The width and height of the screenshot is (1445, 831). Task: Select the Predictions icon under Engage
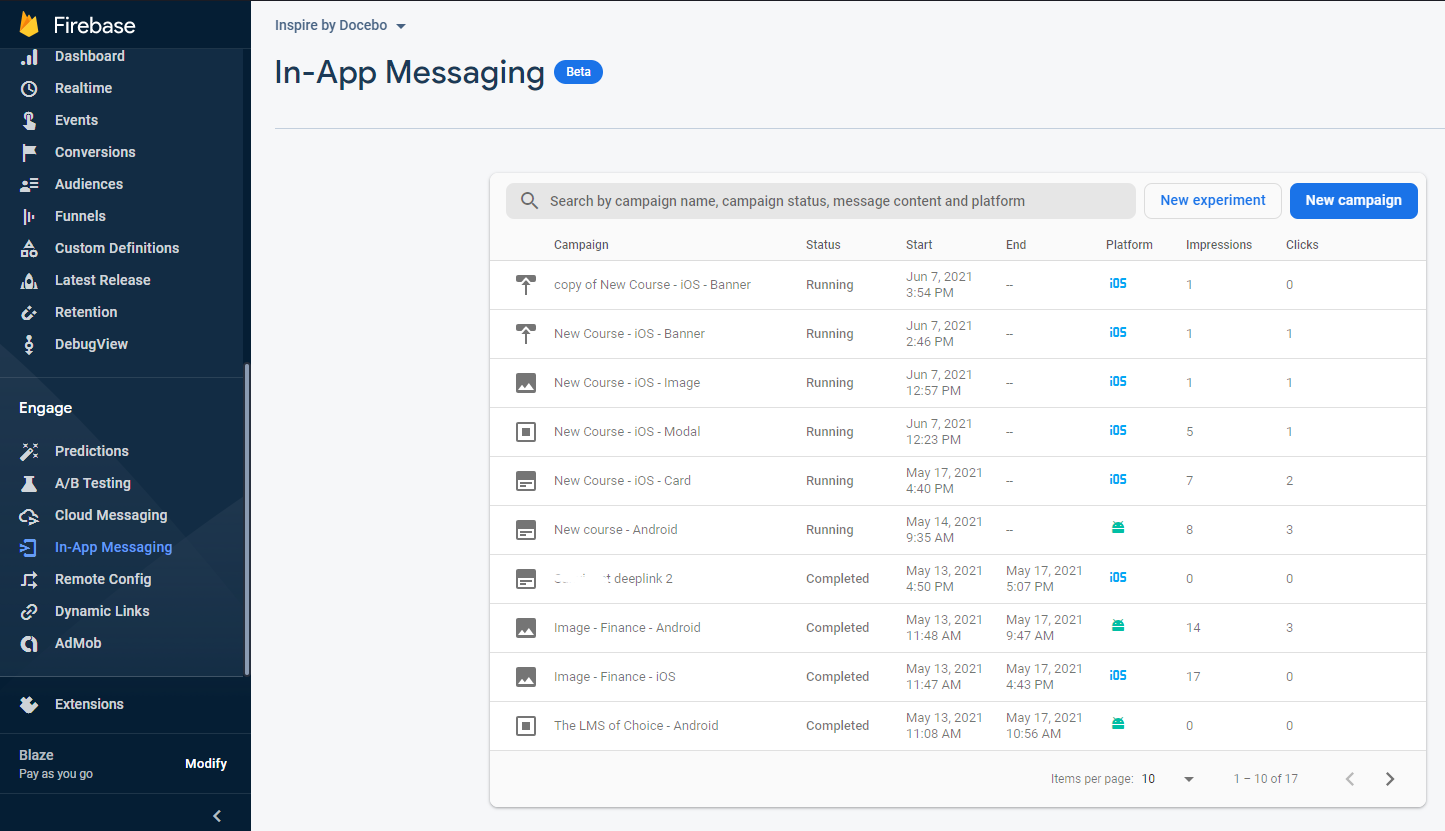click(30, 451)
